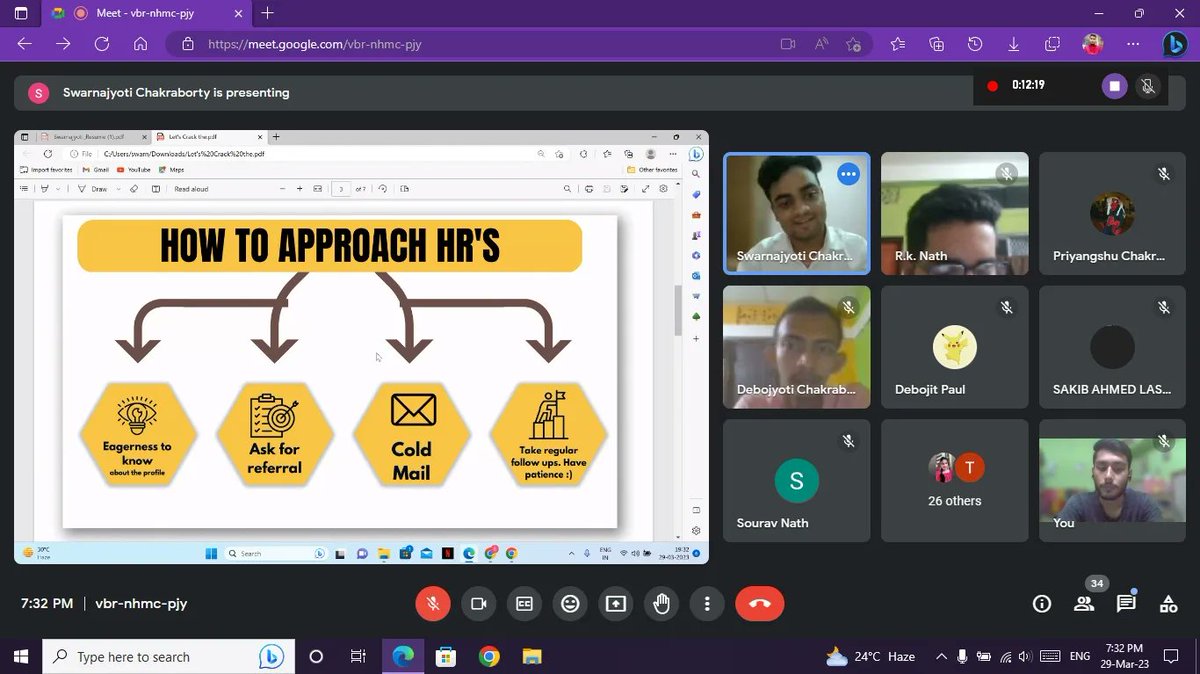
Task: Open Edge Collections
Action: click(936, 44)
